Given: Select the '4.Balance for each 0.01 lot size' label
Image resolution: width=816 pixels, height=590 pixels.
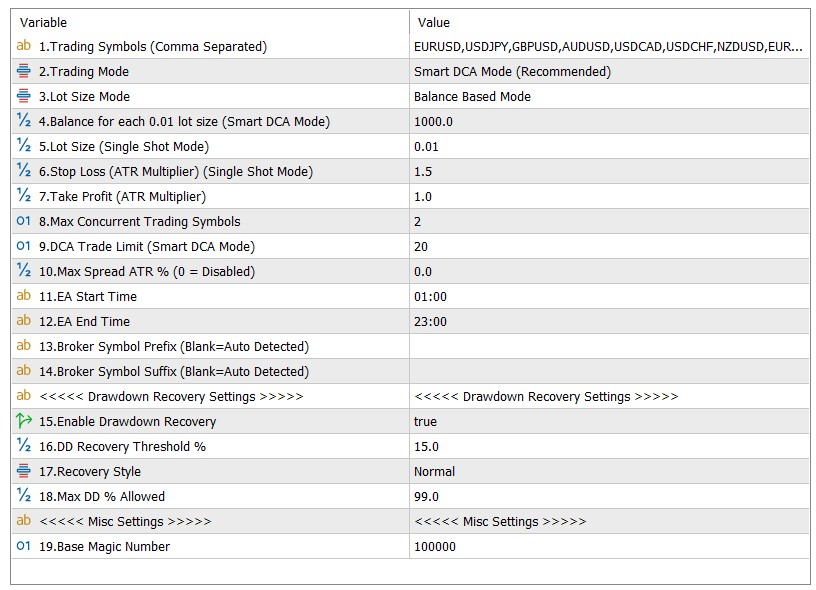Looking at the screenshot, I should 184,121.
